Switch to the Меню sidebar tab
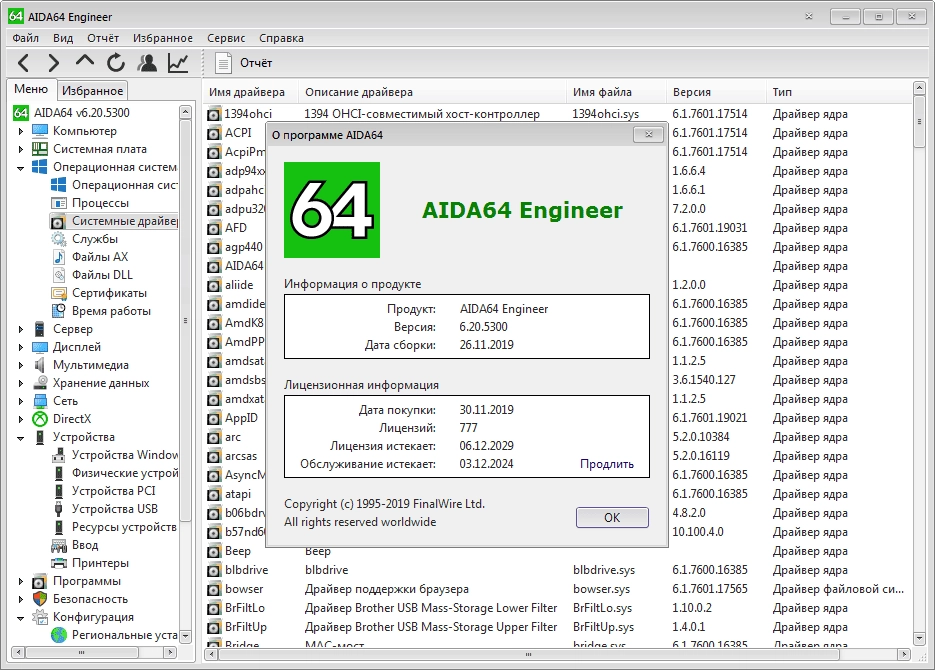Image resolution: width=935 pixels, height=670 pixels. coord(31,89)
